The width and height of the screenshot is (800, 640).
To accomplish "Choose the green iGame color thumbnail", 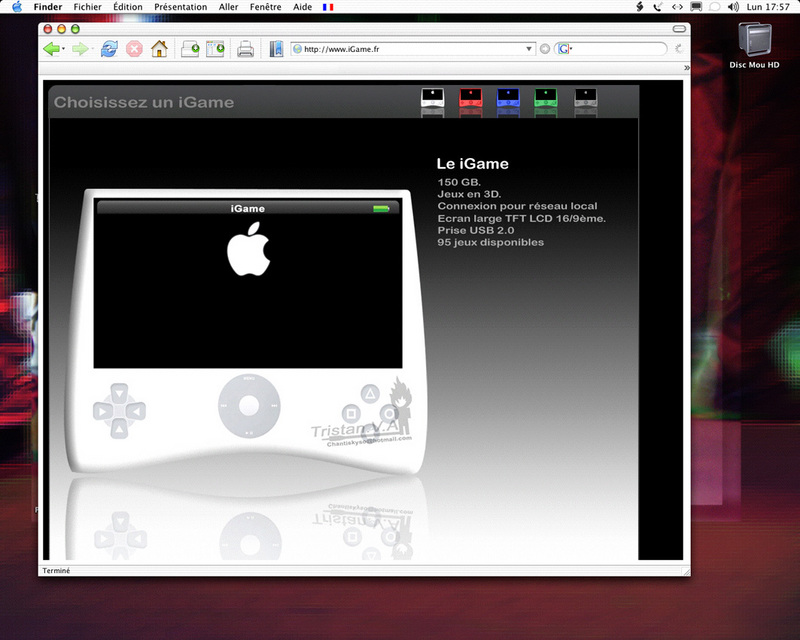I will click(x=546, y=97).
